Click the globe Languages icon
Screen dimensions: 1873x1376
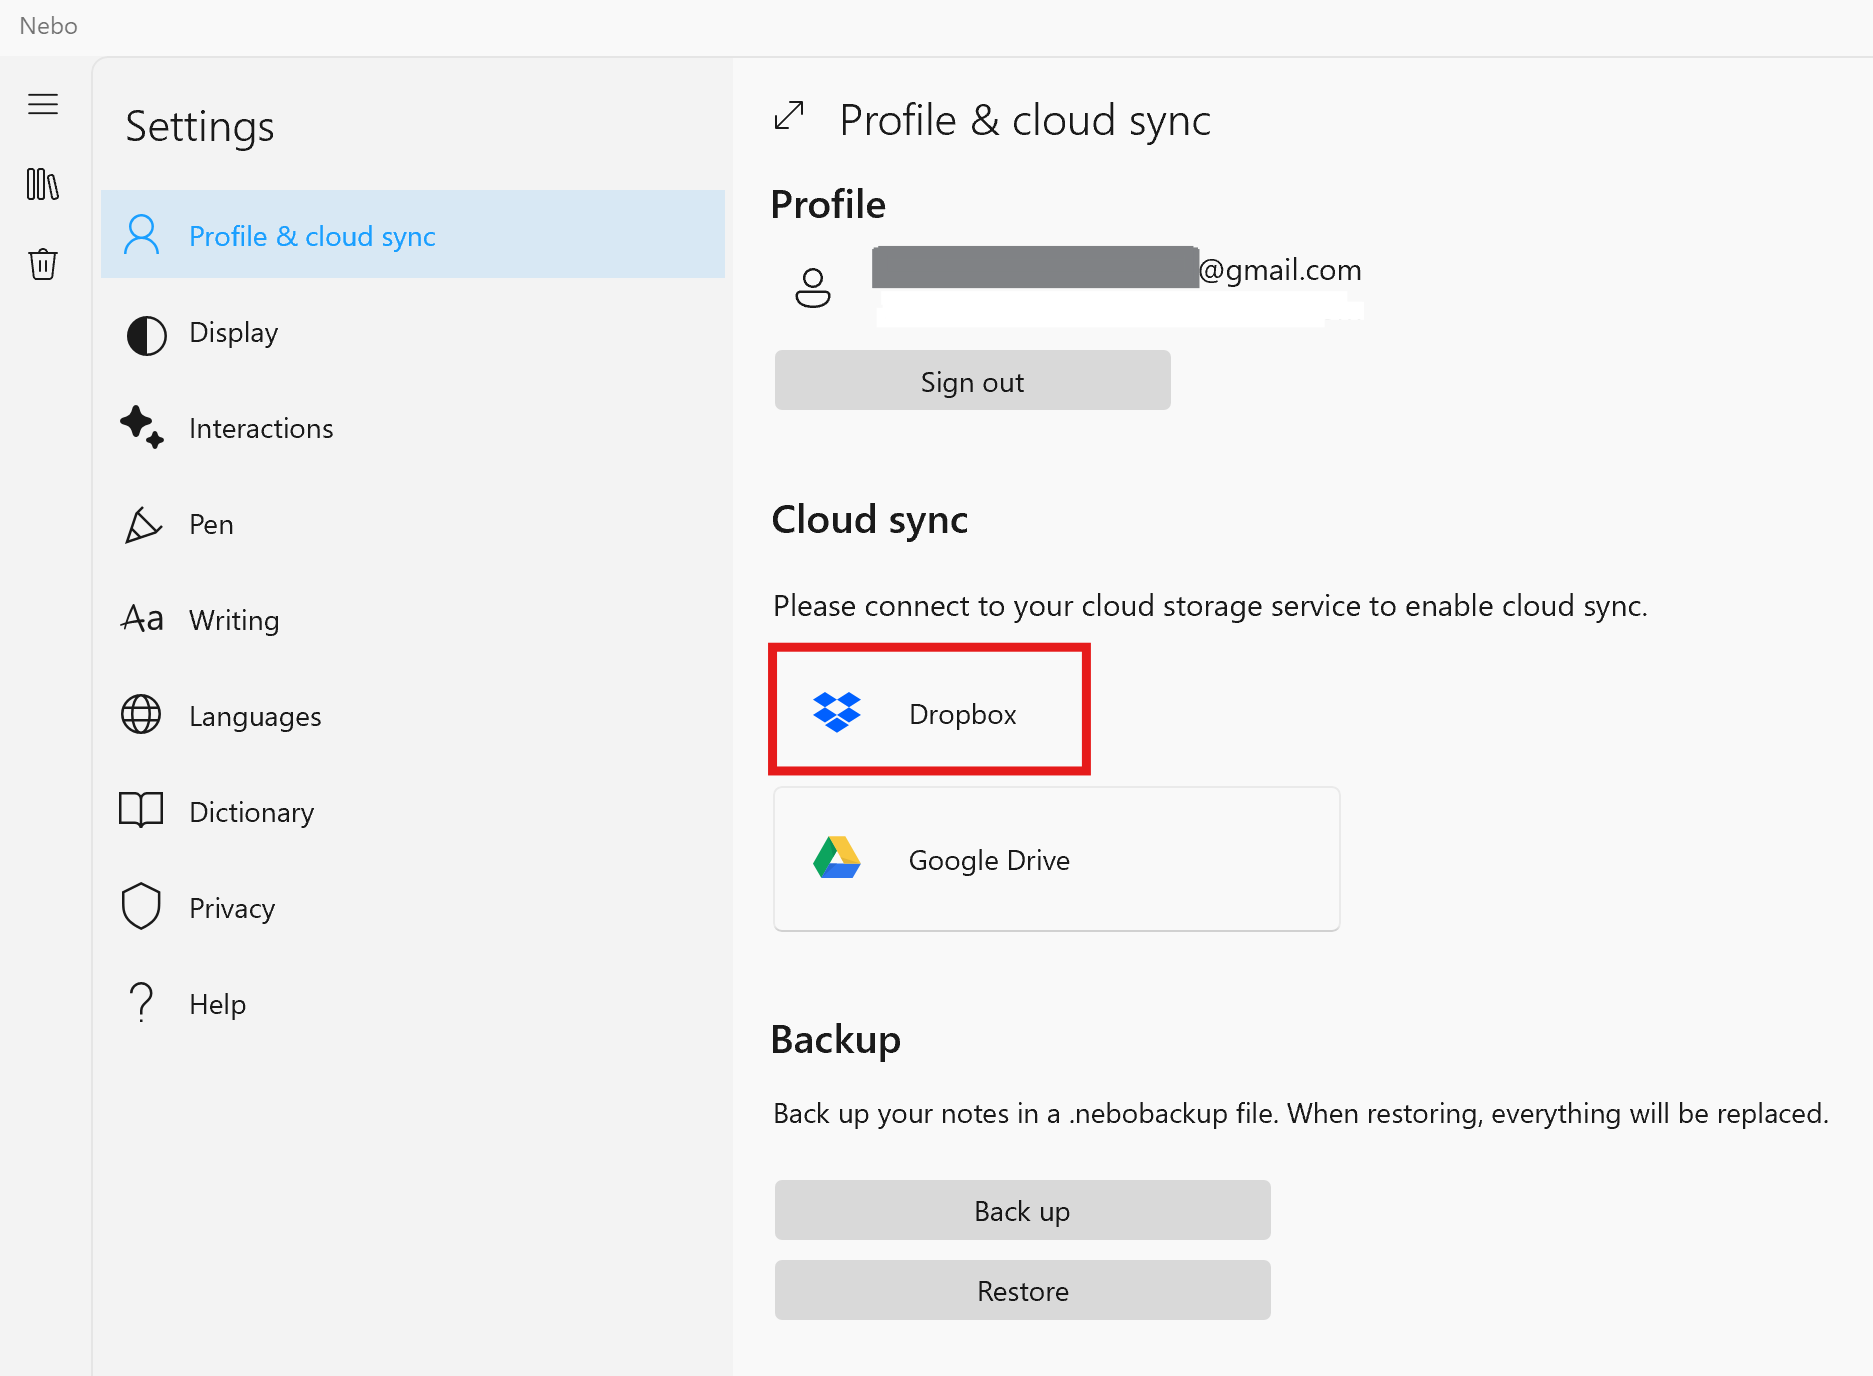(141, 714)
